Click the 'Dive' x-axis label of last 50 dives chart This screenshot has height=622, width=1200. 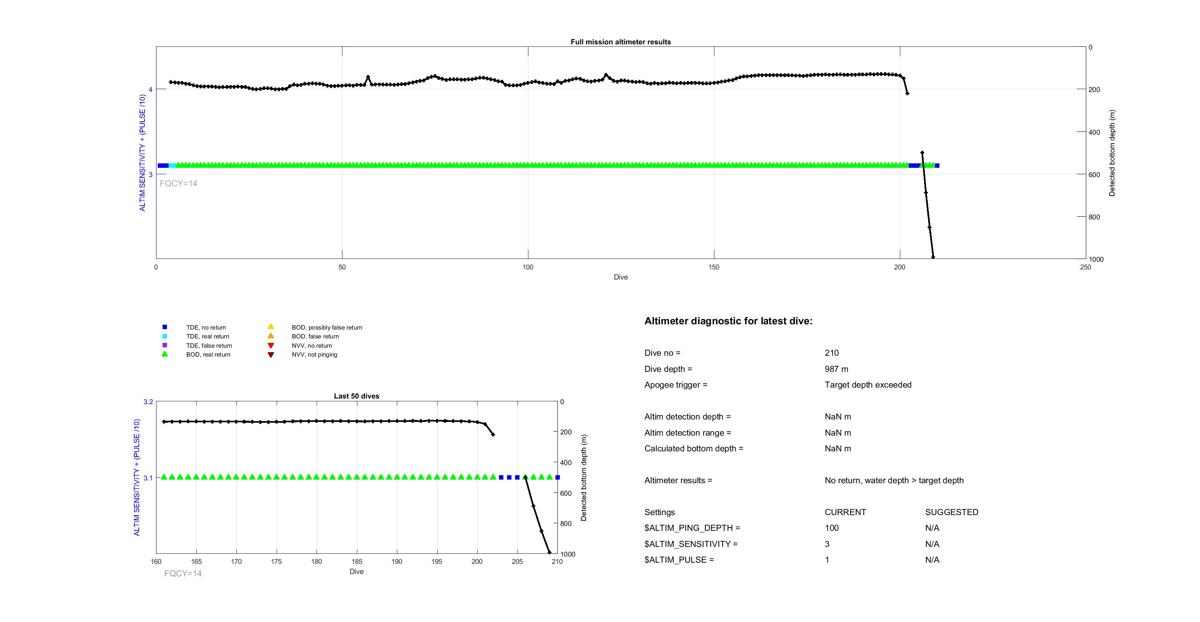tap(357, 572)
